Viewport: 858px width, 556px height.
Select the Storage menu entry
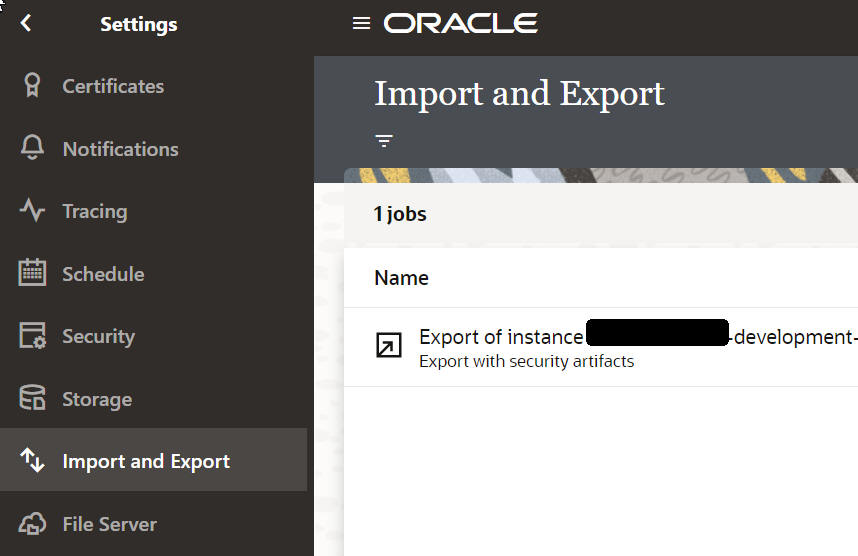(x=97, y=399)
